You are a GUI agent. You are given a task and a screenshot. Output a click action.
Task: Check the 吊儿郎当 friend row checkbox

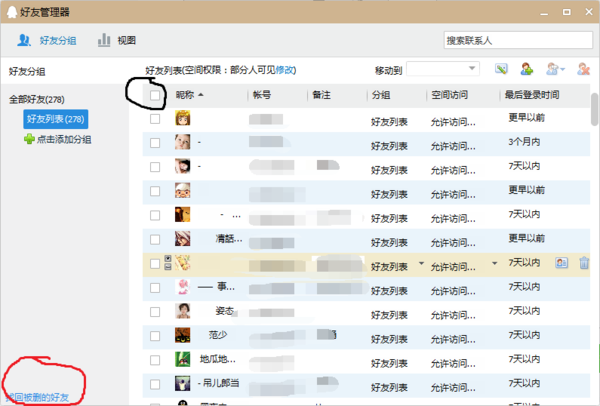(155, 384)
